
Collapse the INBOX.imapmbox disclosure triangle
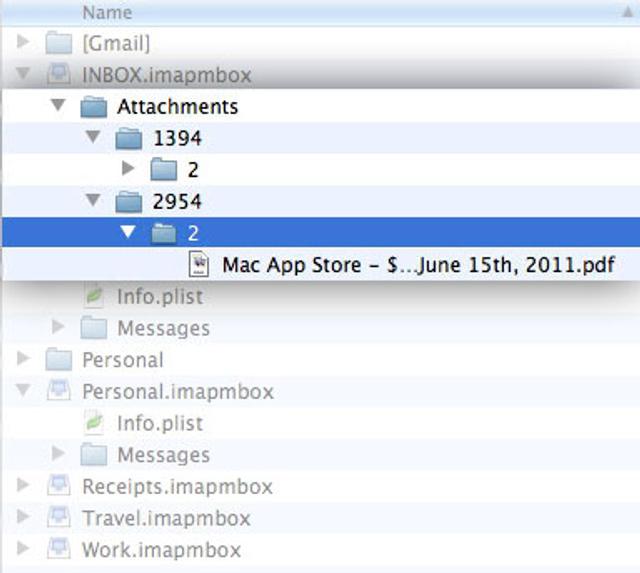[23, 73]
